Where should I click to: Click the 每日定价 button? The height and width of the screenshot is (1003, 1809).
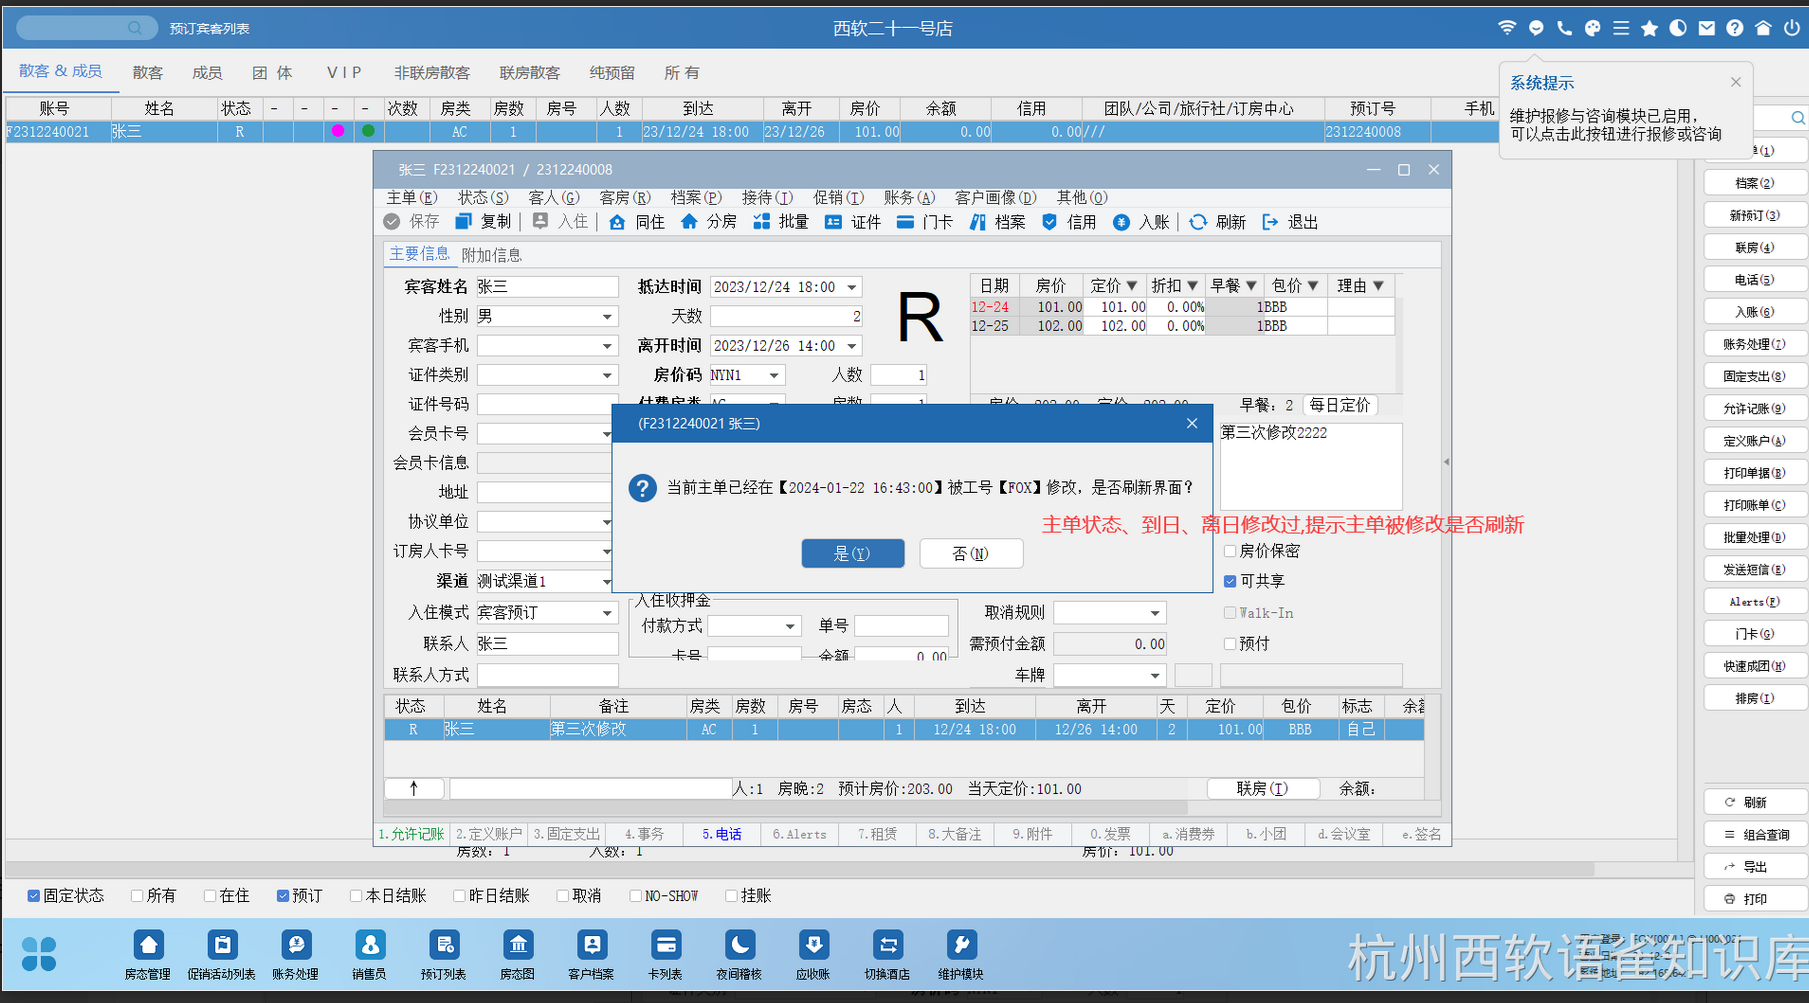pos(1339,405)
